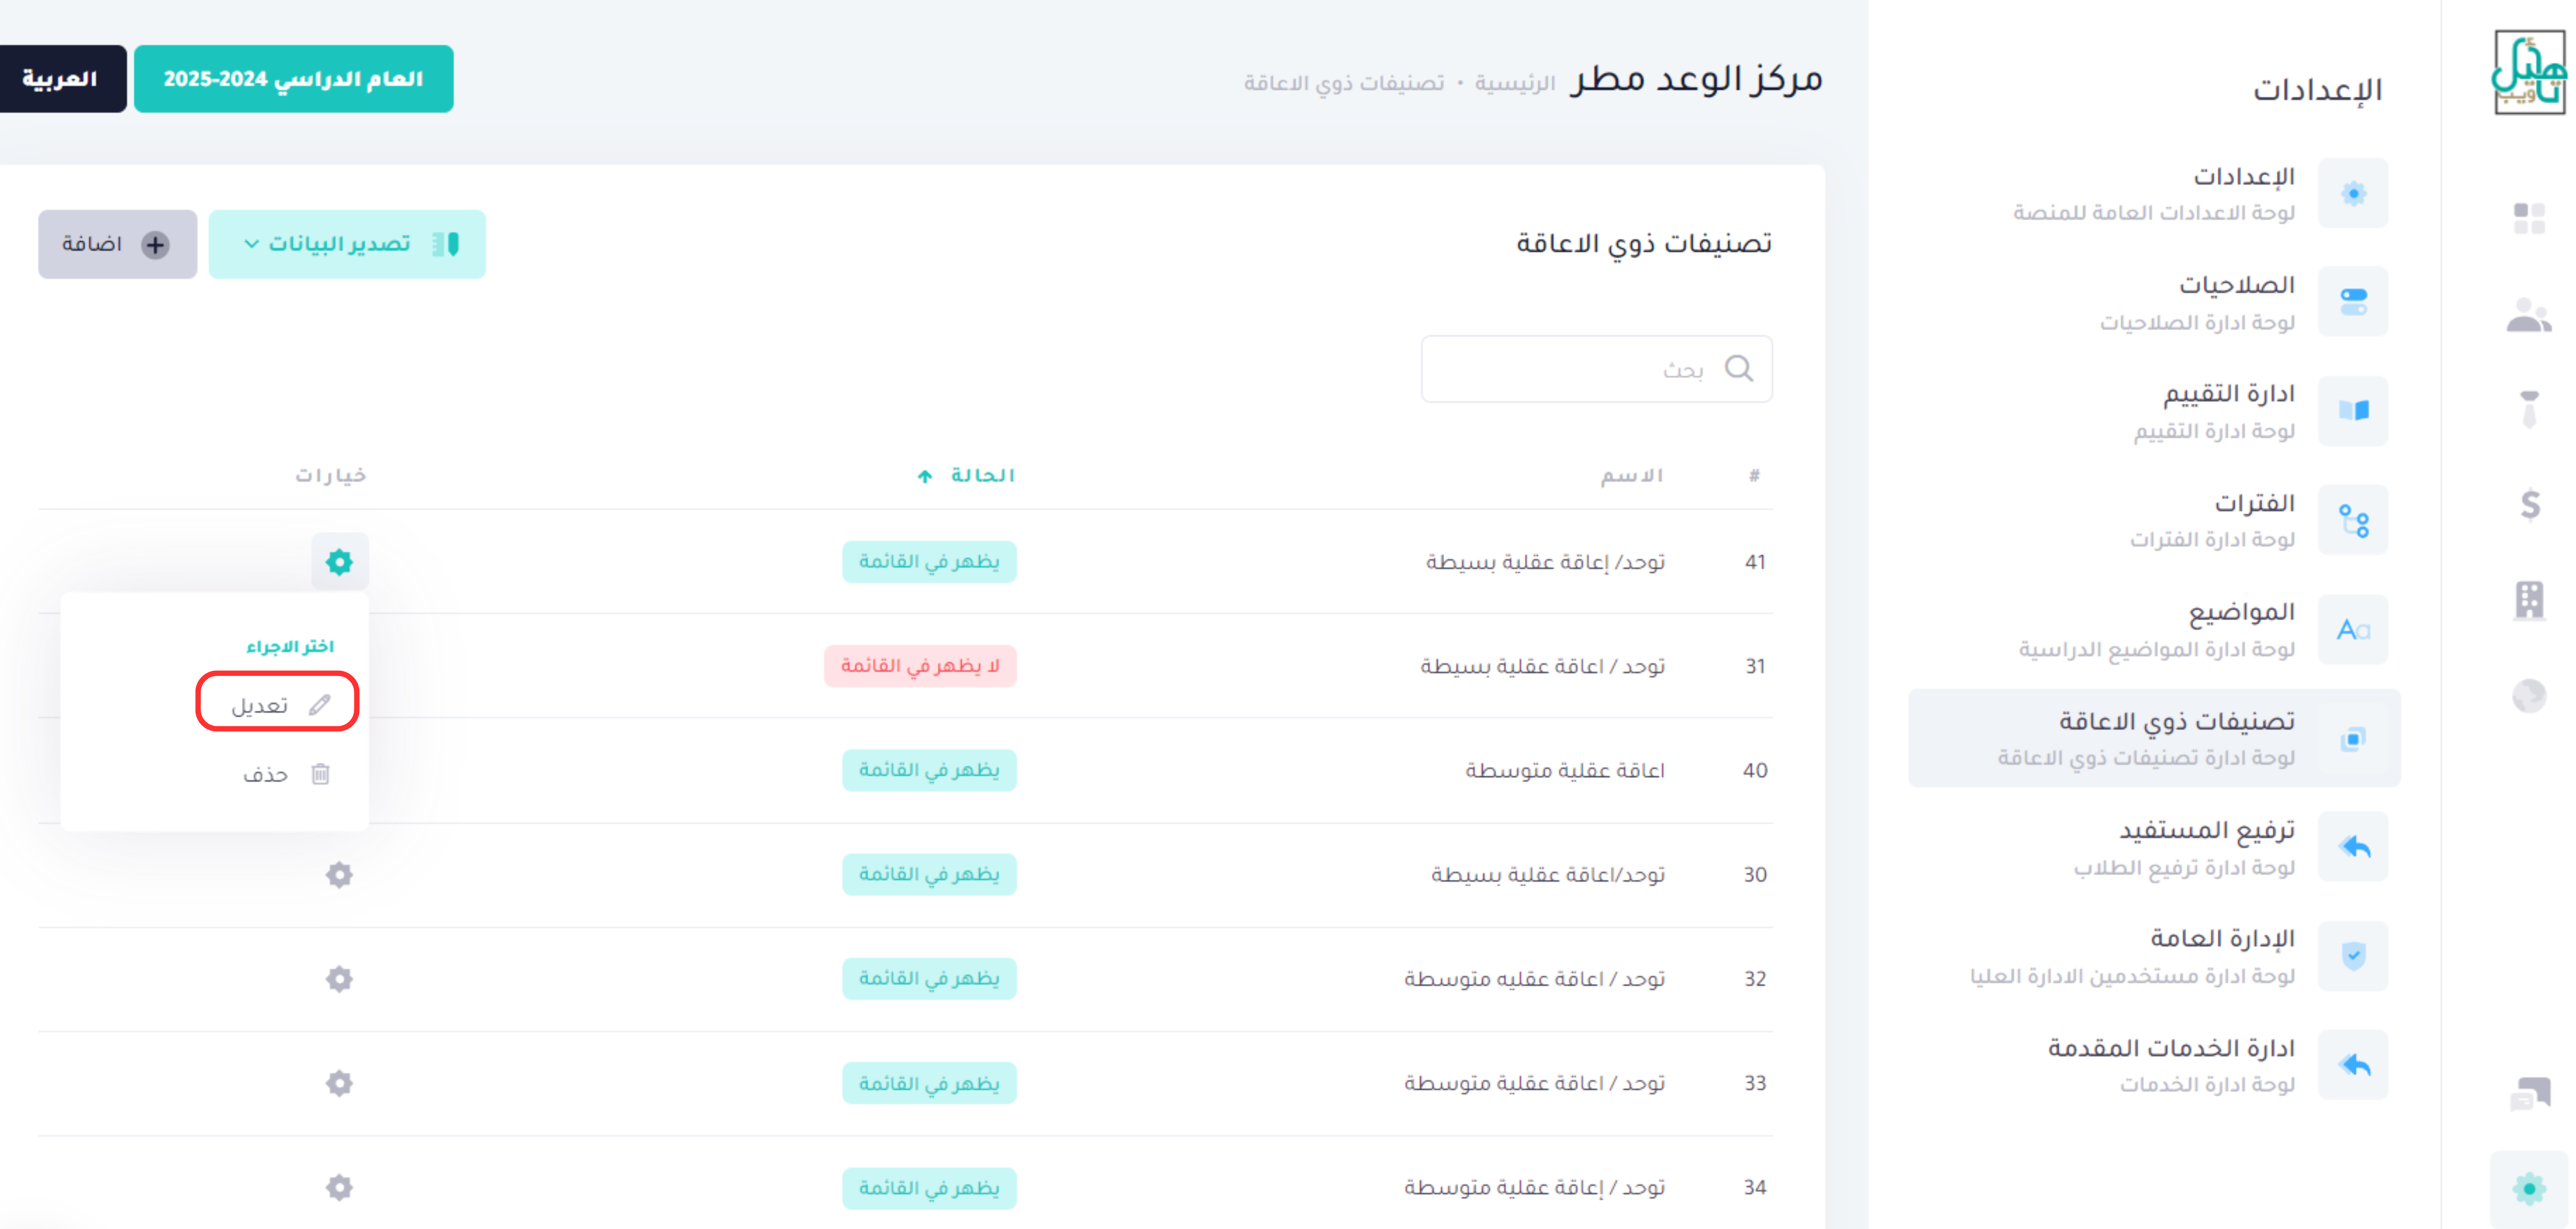2576x1229 pixels.
Task: Open options gear for row 32
Action: click(340, 979)
